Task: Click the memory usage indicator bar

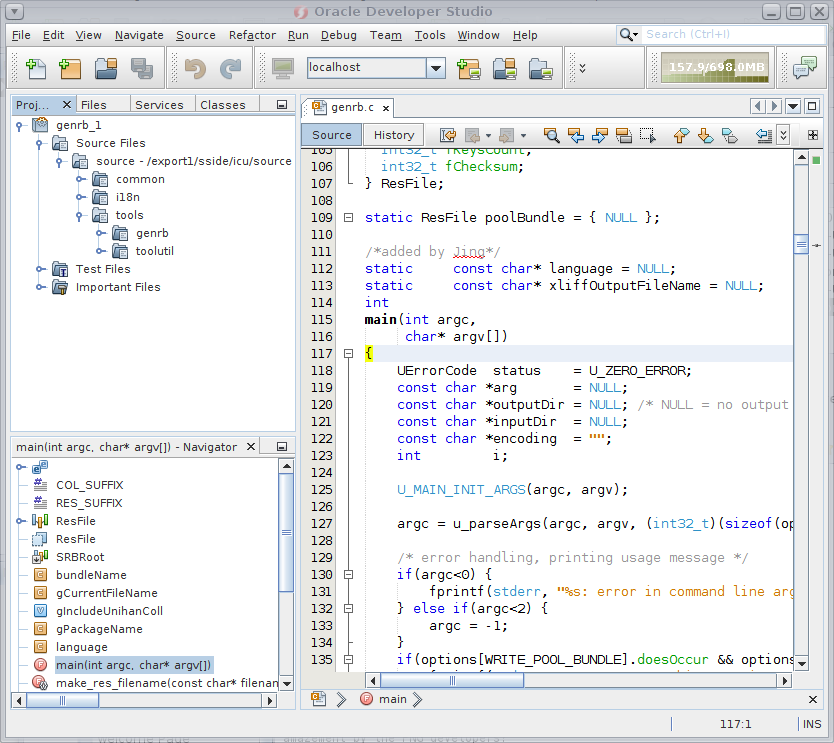Action: coord(716,68)
